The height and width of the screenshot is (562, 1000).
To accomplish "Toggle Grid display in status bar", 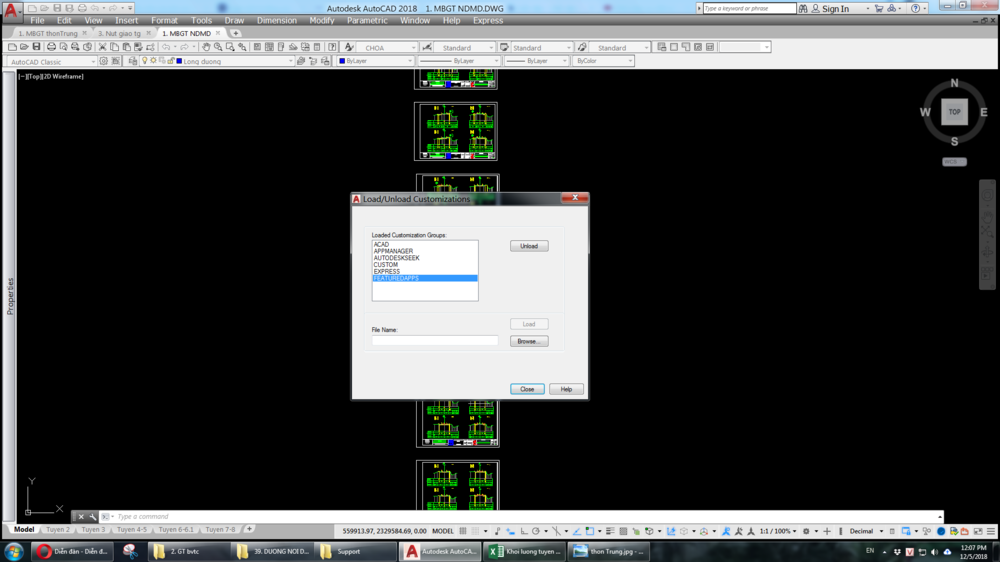I will tap(463, 531).
